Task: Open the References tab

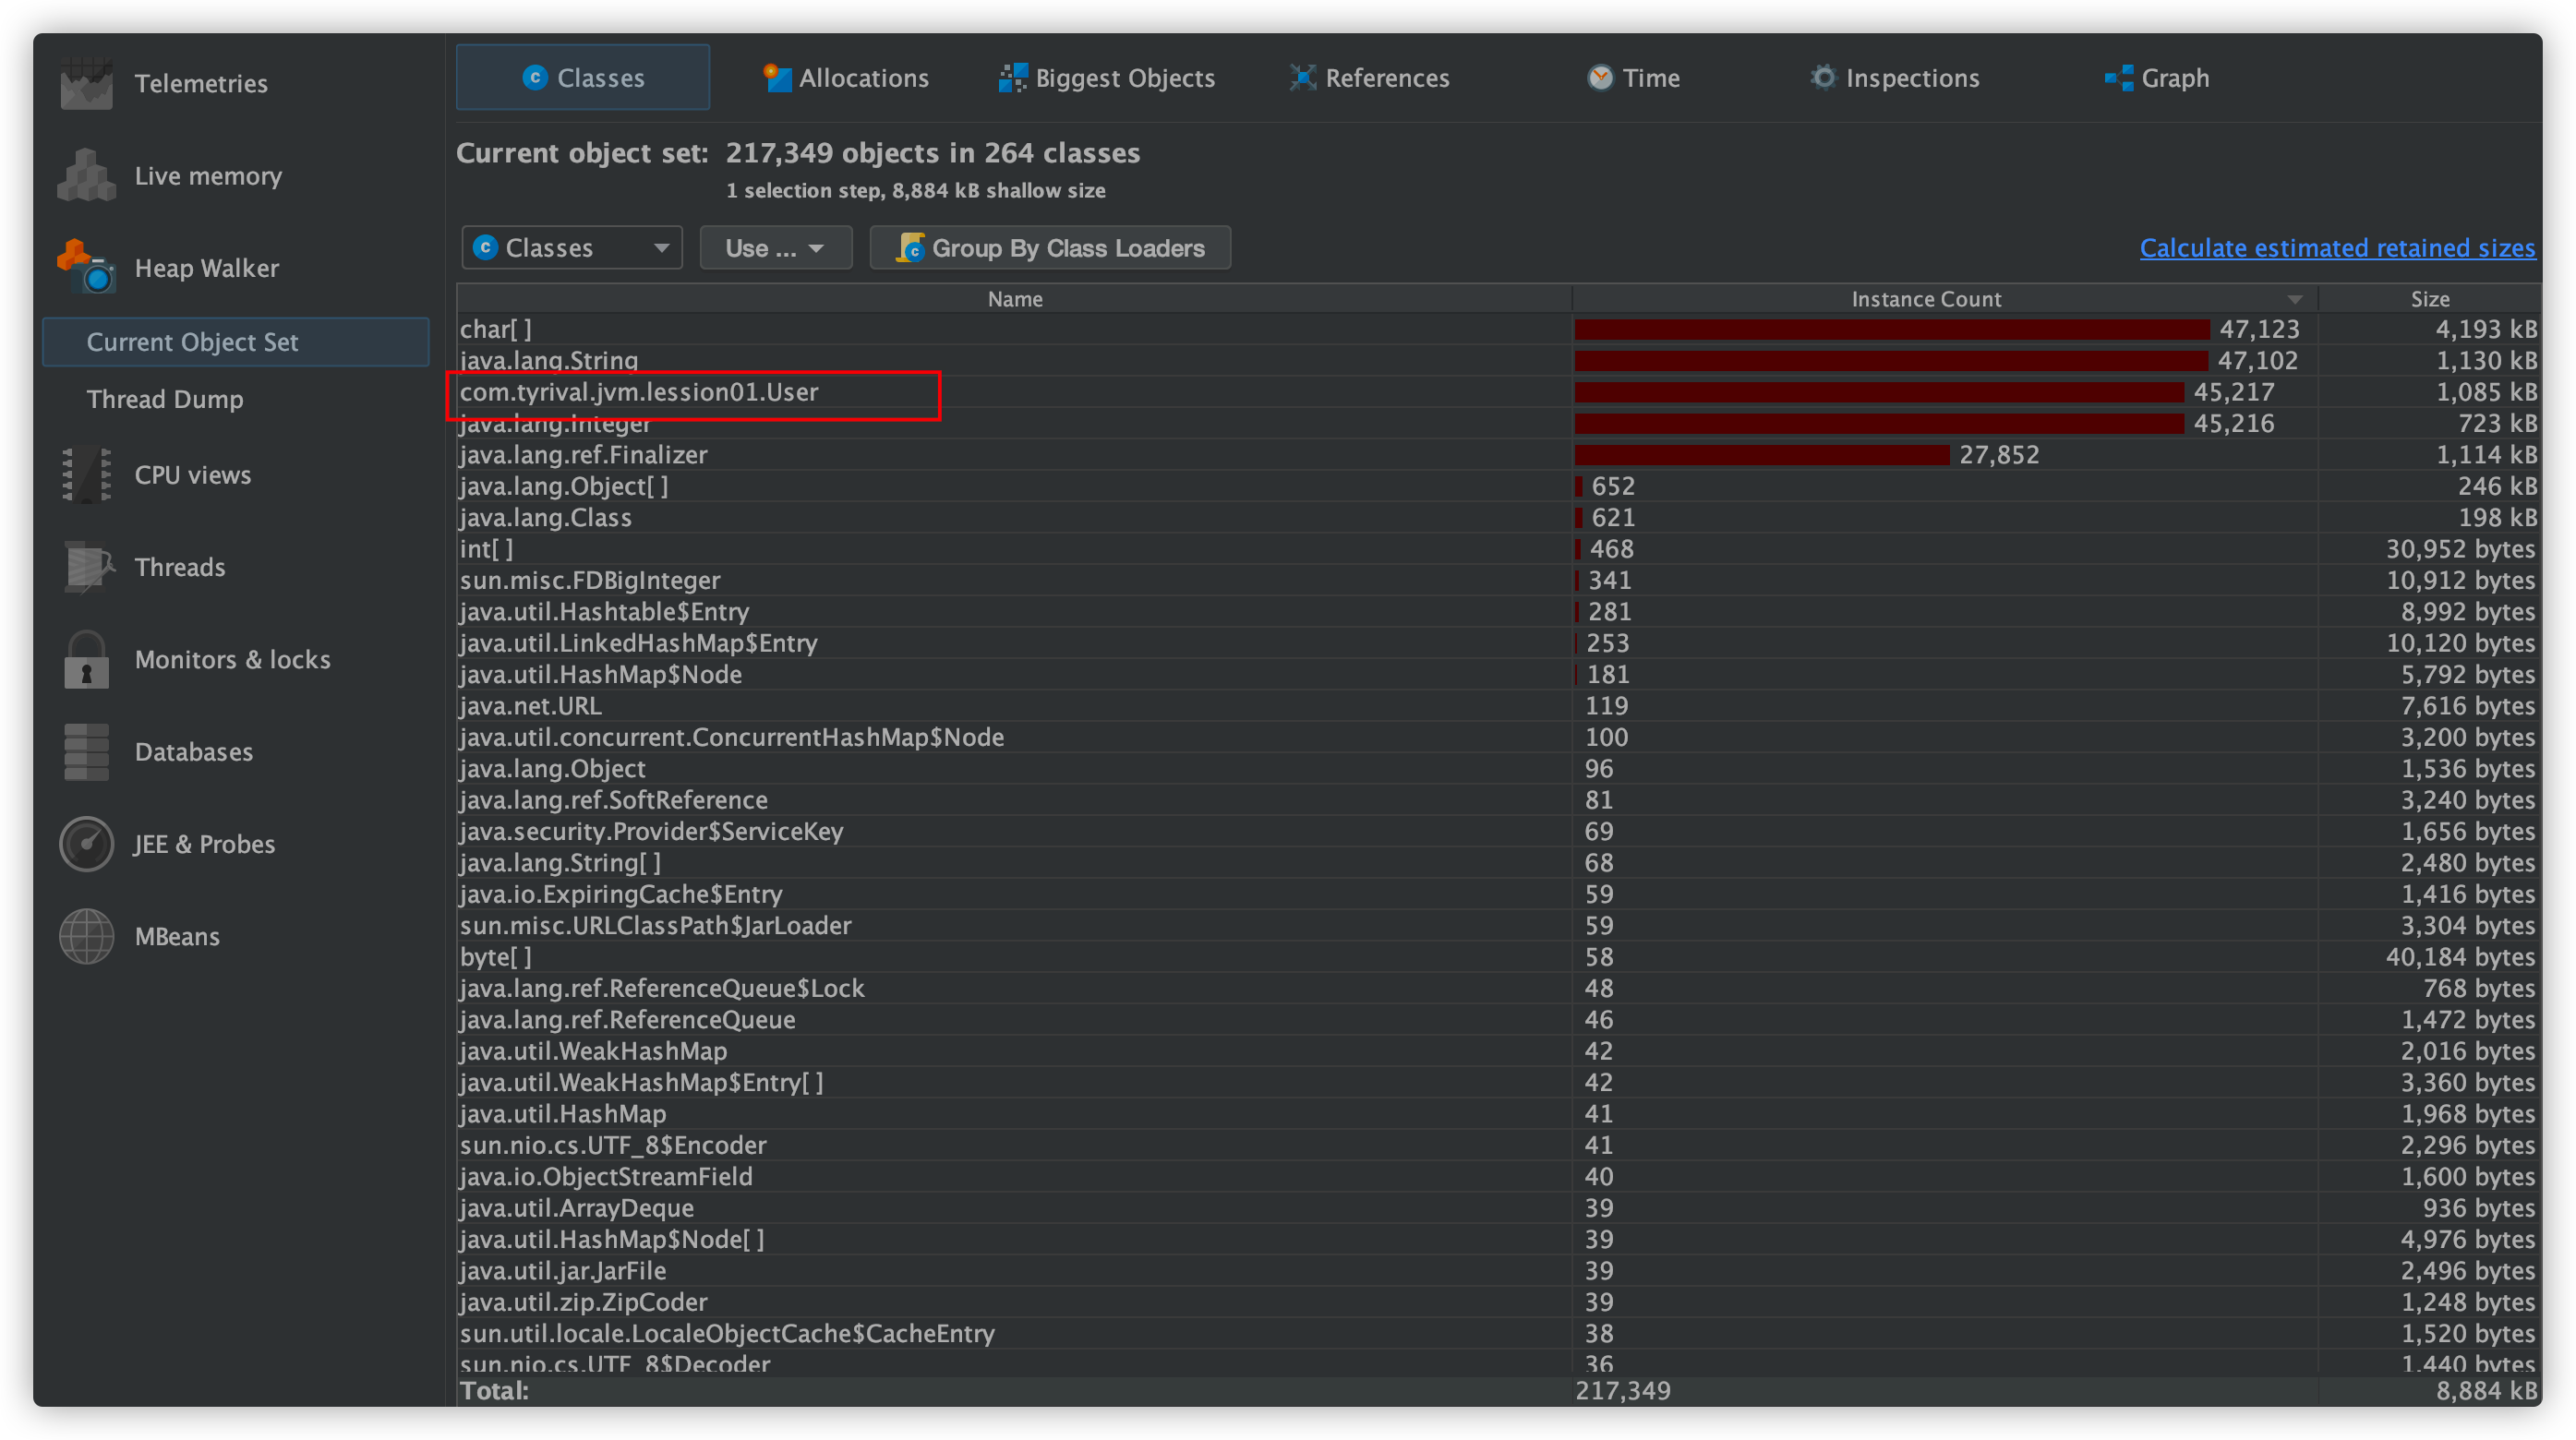Action: [1369, 78]
